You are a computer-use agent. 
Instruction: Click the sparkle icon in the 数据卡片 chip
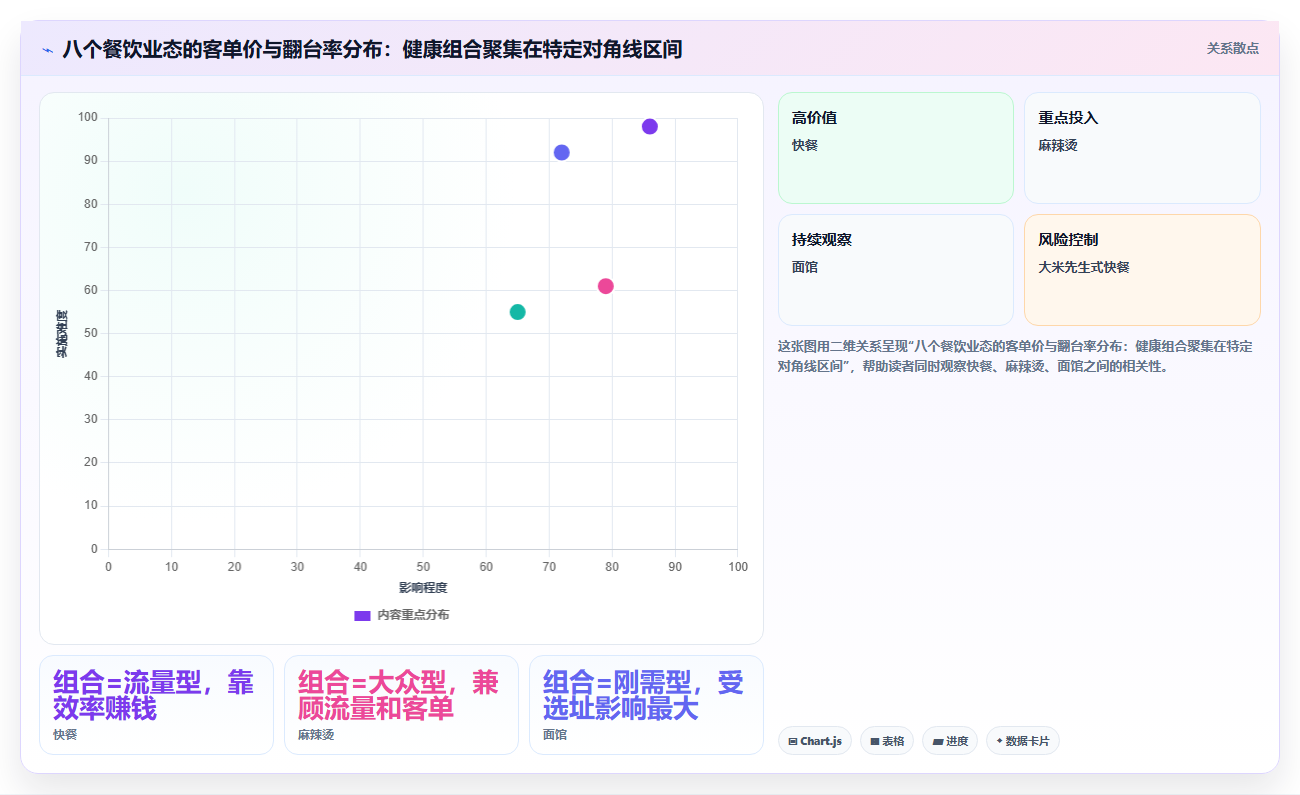[x=999, y=741]
